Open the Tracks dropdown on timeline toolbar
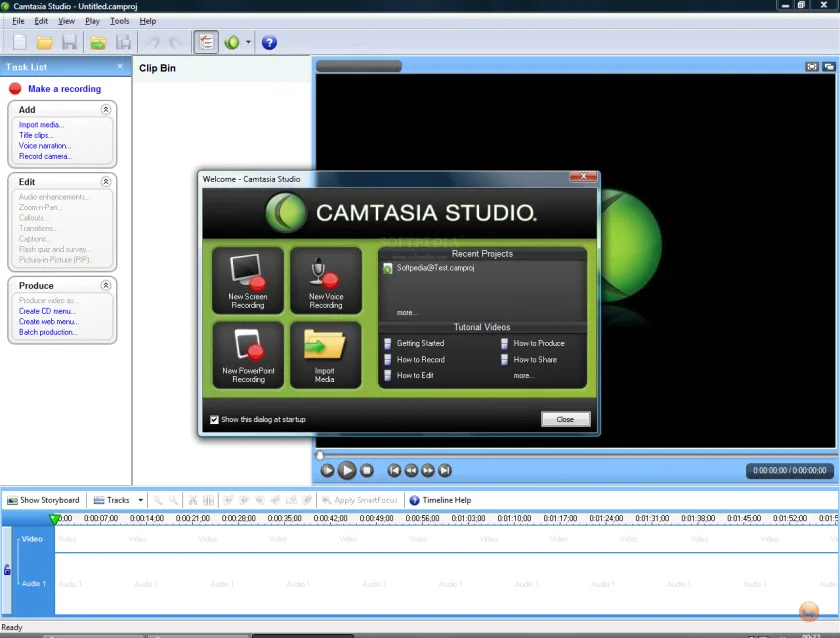This screenshot has height=638, width=840. pyautogui.click(x=140, y=500)
